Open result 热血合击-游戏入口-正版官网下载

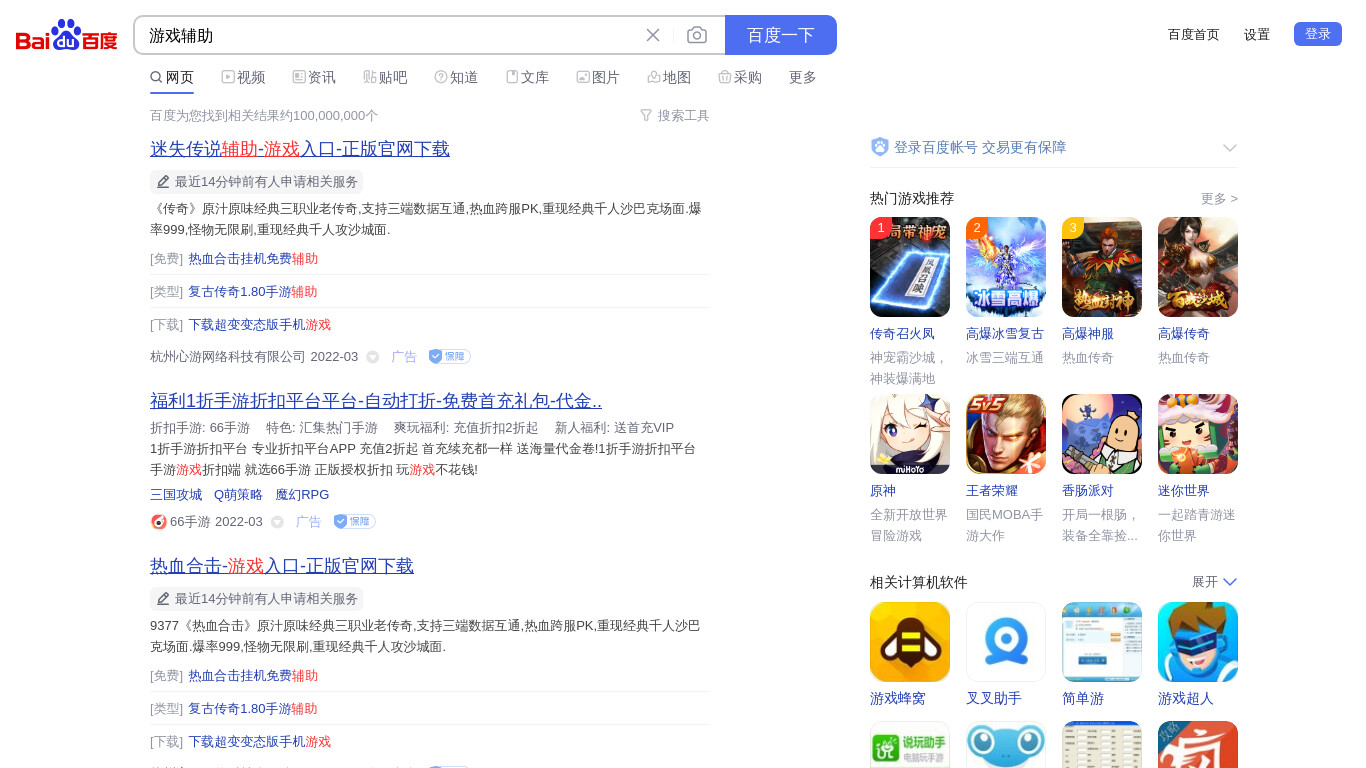tap(282, 565)
